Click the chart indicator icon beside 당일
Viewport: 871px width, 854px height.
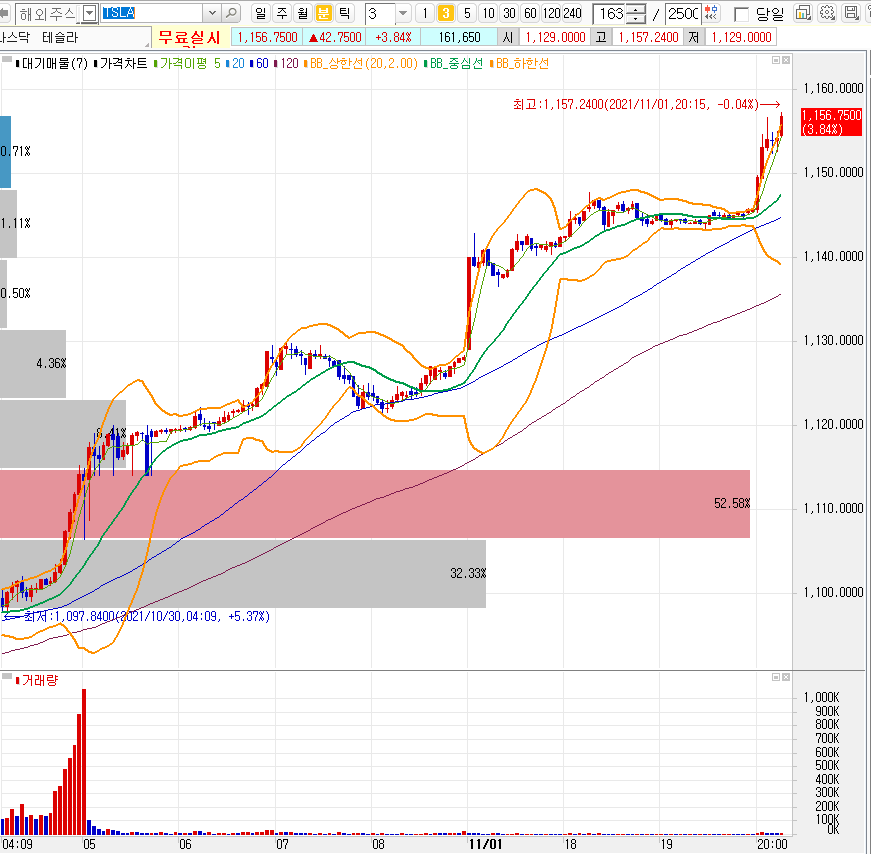click(803, 13)
